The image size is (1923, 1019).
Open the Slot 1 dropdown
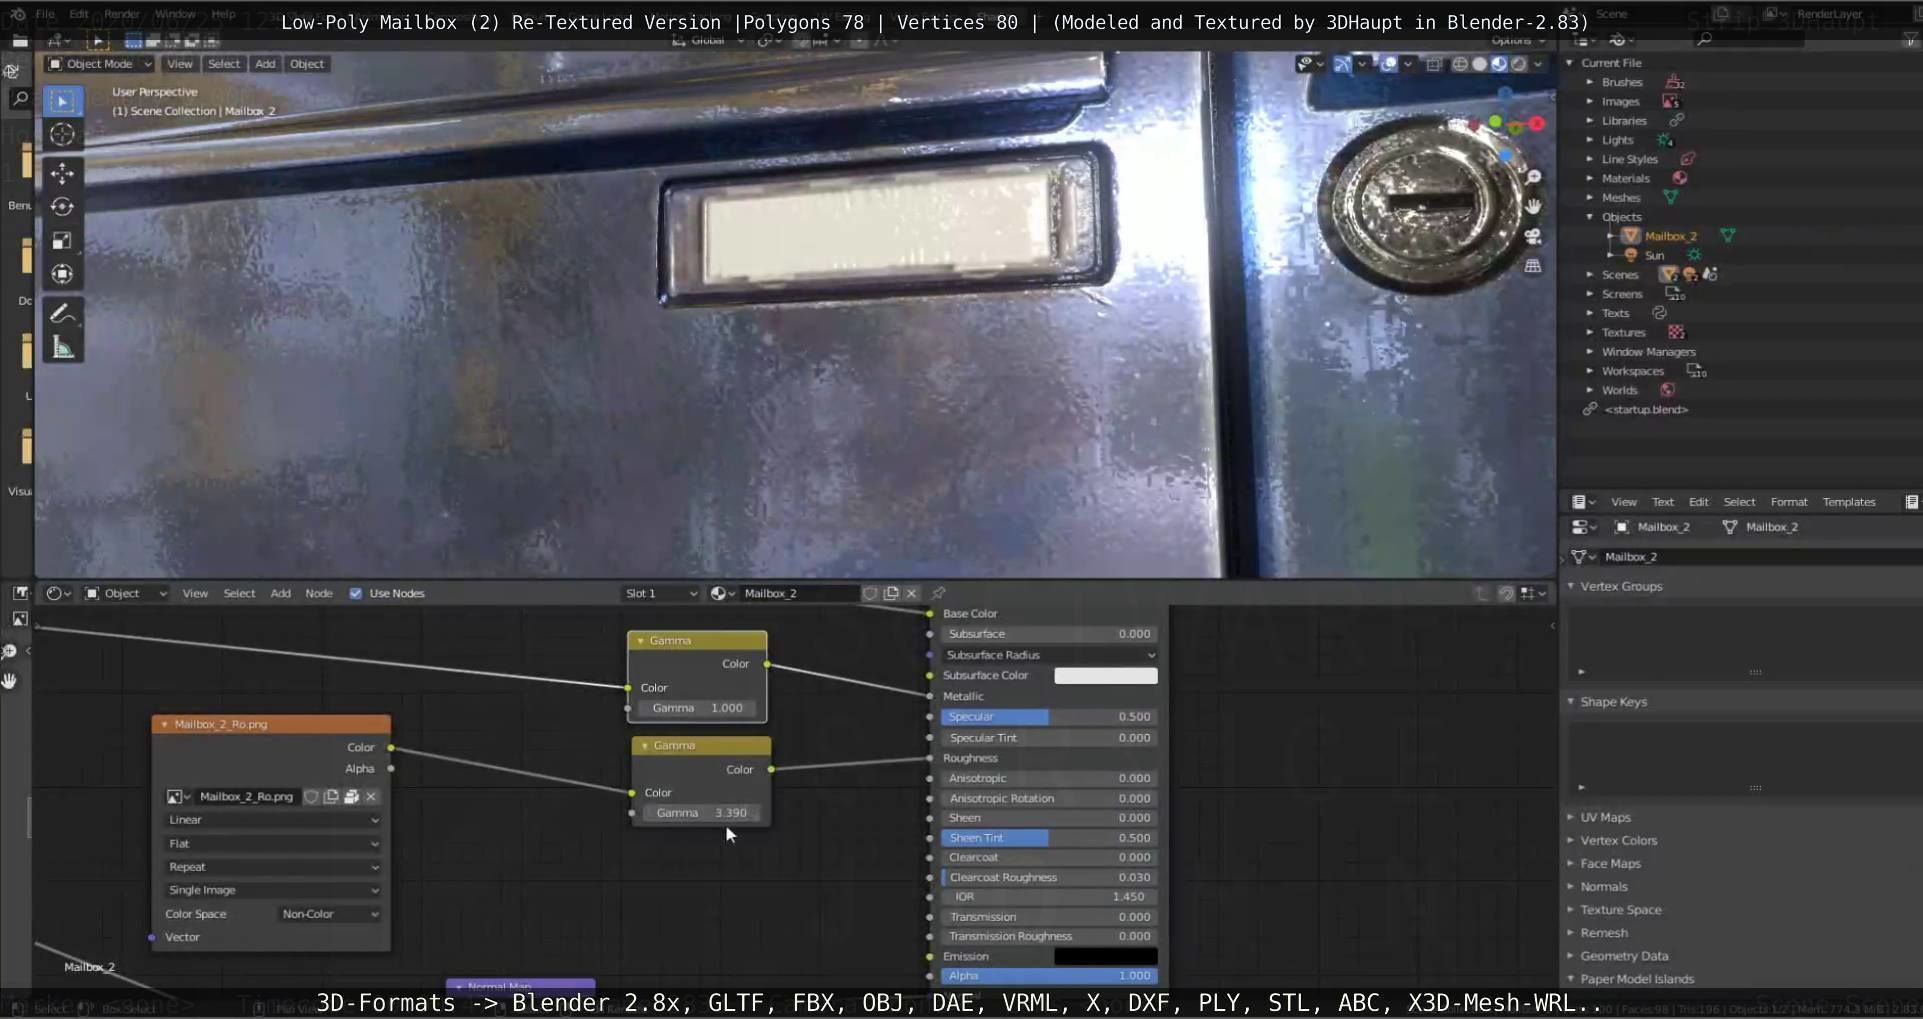point(661,594)
